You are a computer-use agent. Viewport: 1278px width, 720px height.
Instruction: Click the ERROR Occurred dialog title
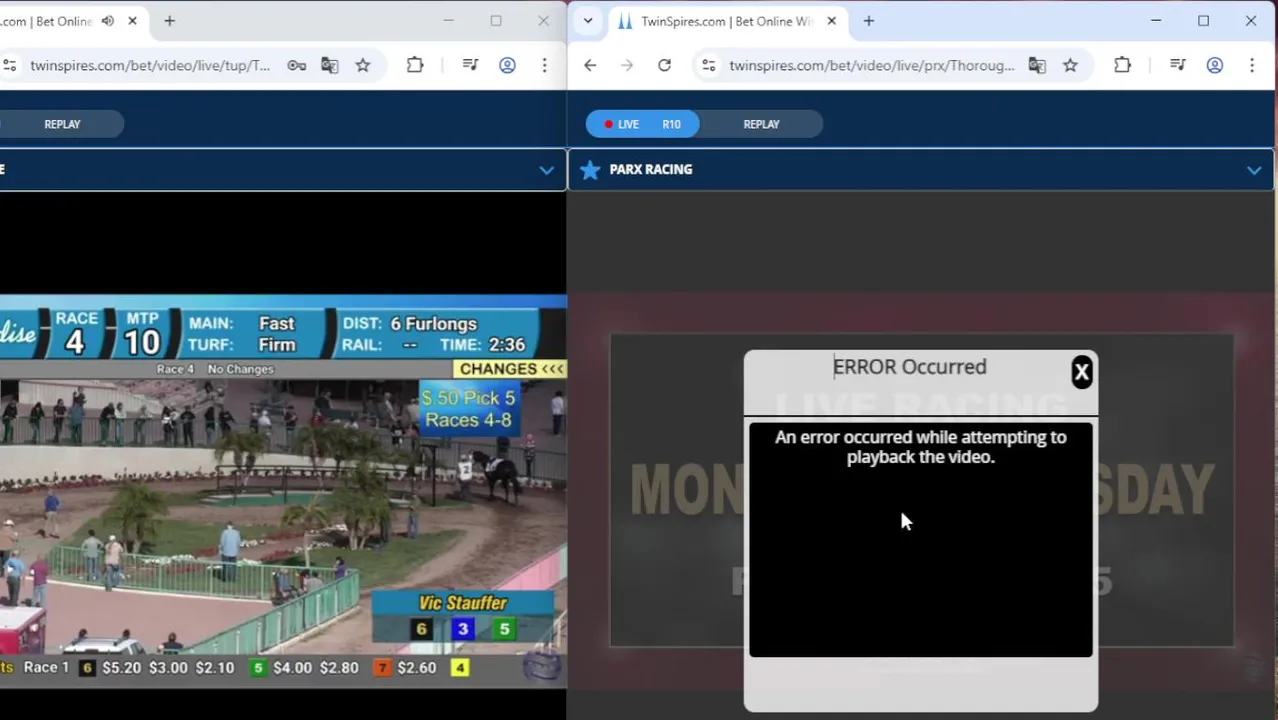pyautogui.click(x=909, y=367)
